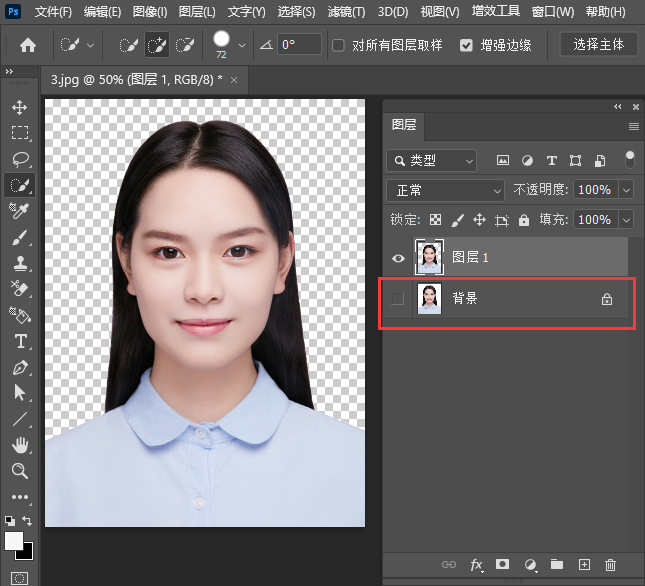Viewport: 645px width, 586px height.
Task: Open the 图像(I) menu
Action: [x=150, y=12]
